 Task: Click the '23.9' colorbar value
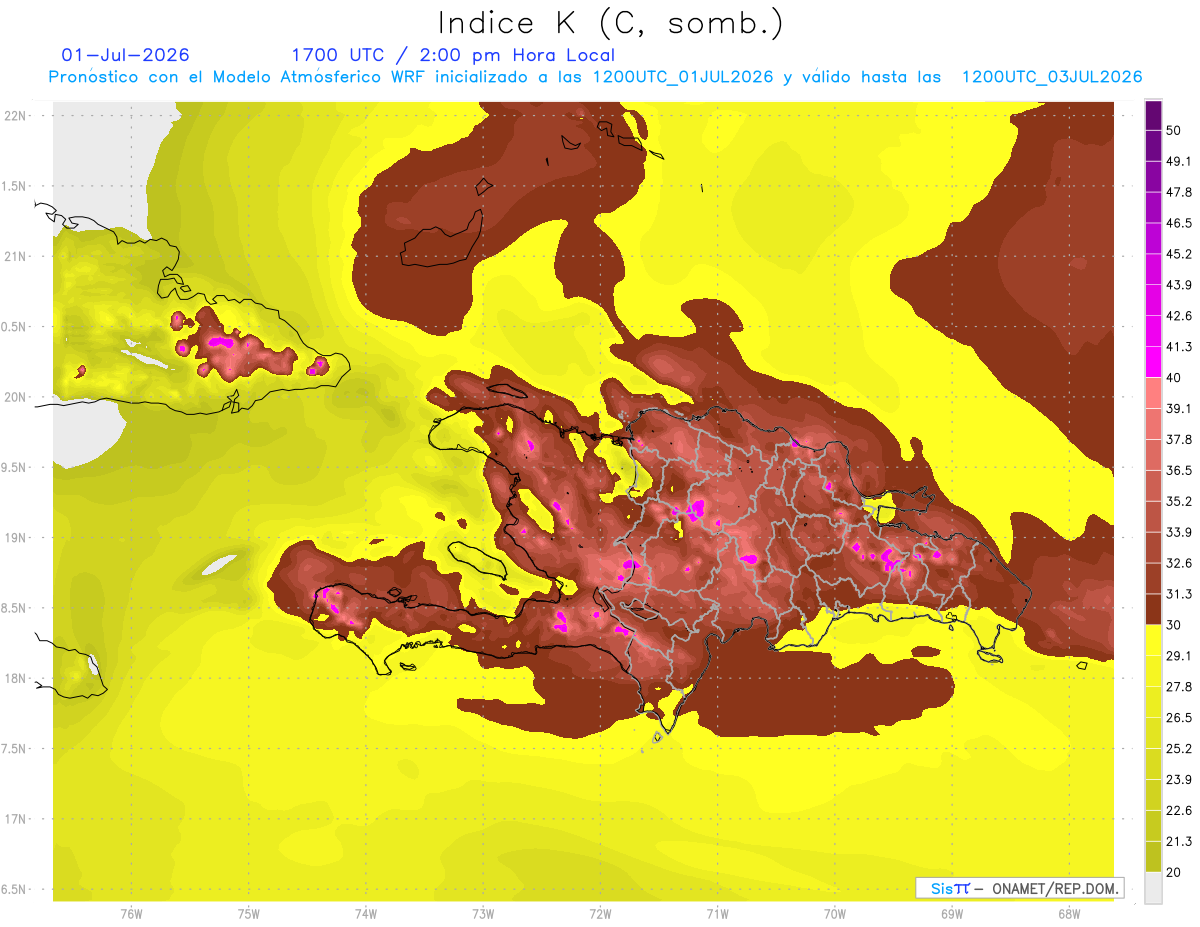(x=1180, y=779)
